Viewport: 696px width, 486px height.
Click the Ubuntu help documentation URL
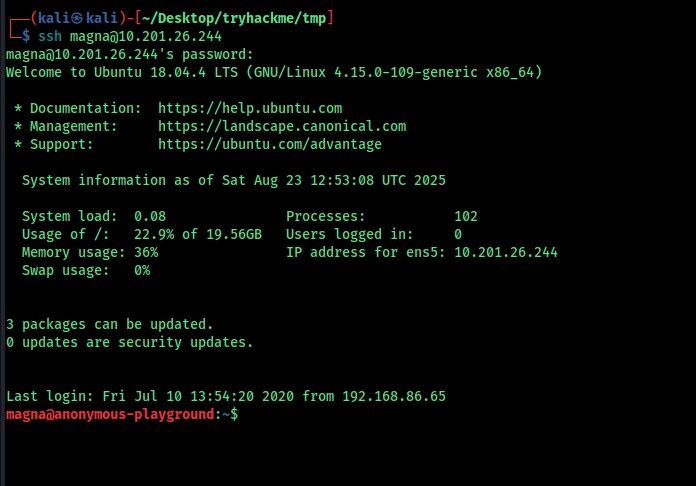point(250,108)
